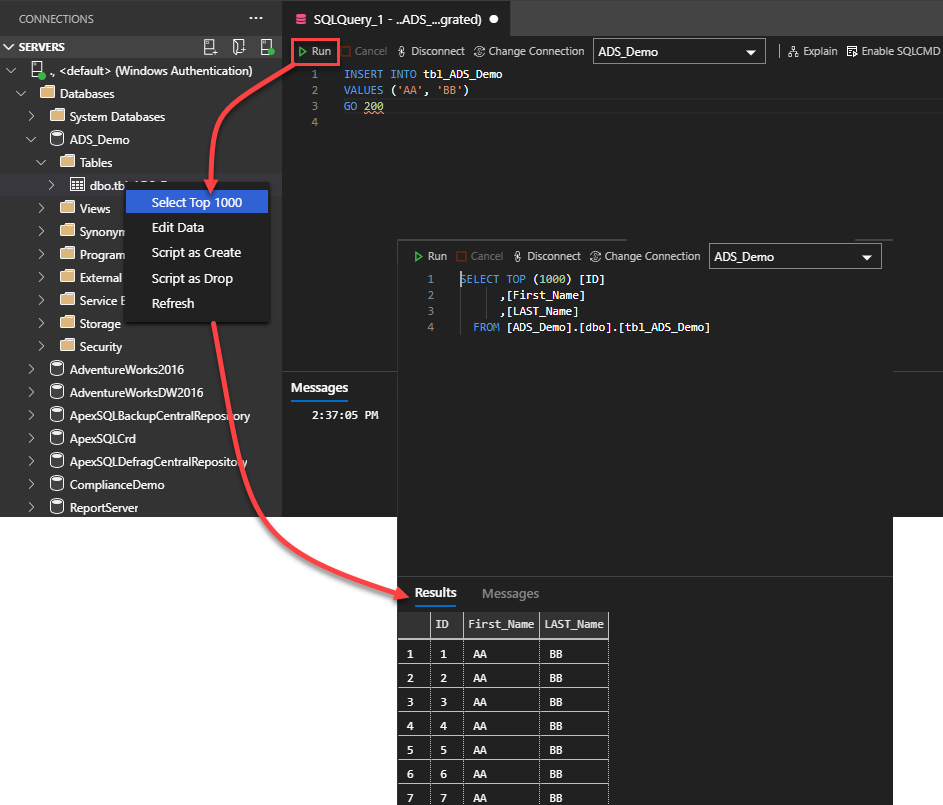Click Change Connection in the SELECT query toolbar
Image resolution: width=943 pixels, height=805 pixels.
pos(645,256)
